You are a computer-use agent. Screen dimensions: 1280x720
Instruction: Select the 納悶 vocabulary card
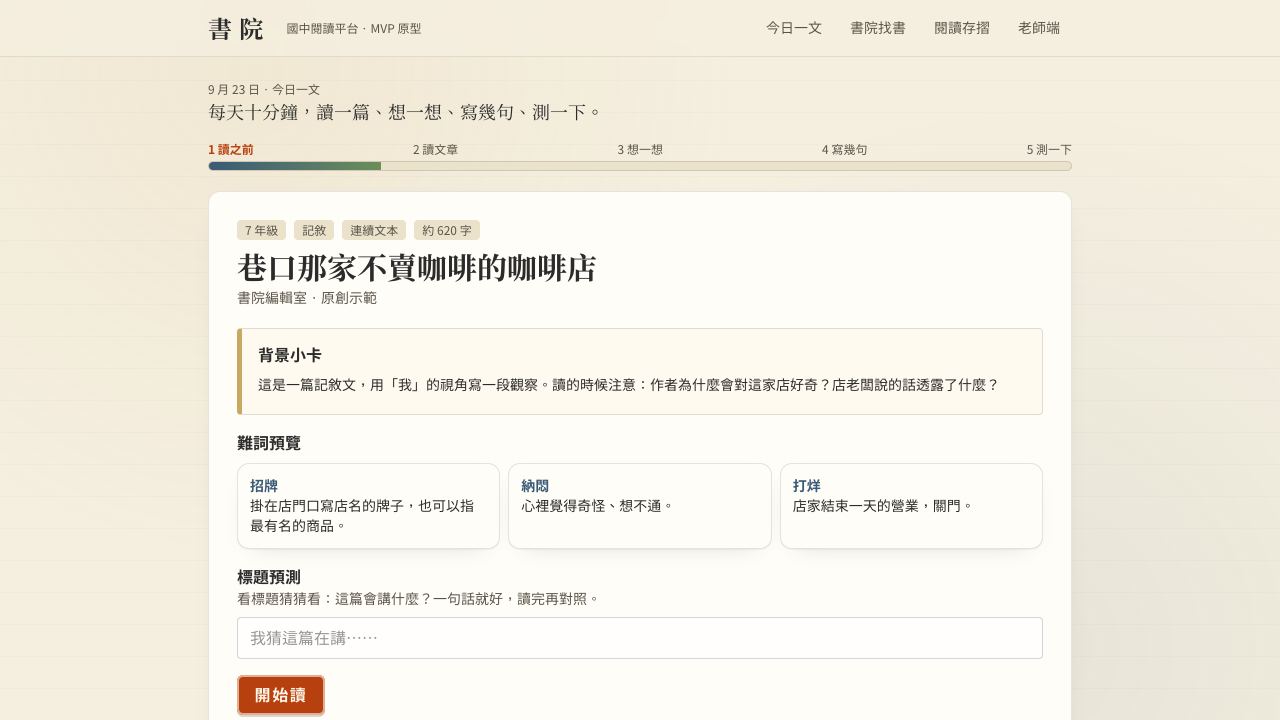click(640, 506)
